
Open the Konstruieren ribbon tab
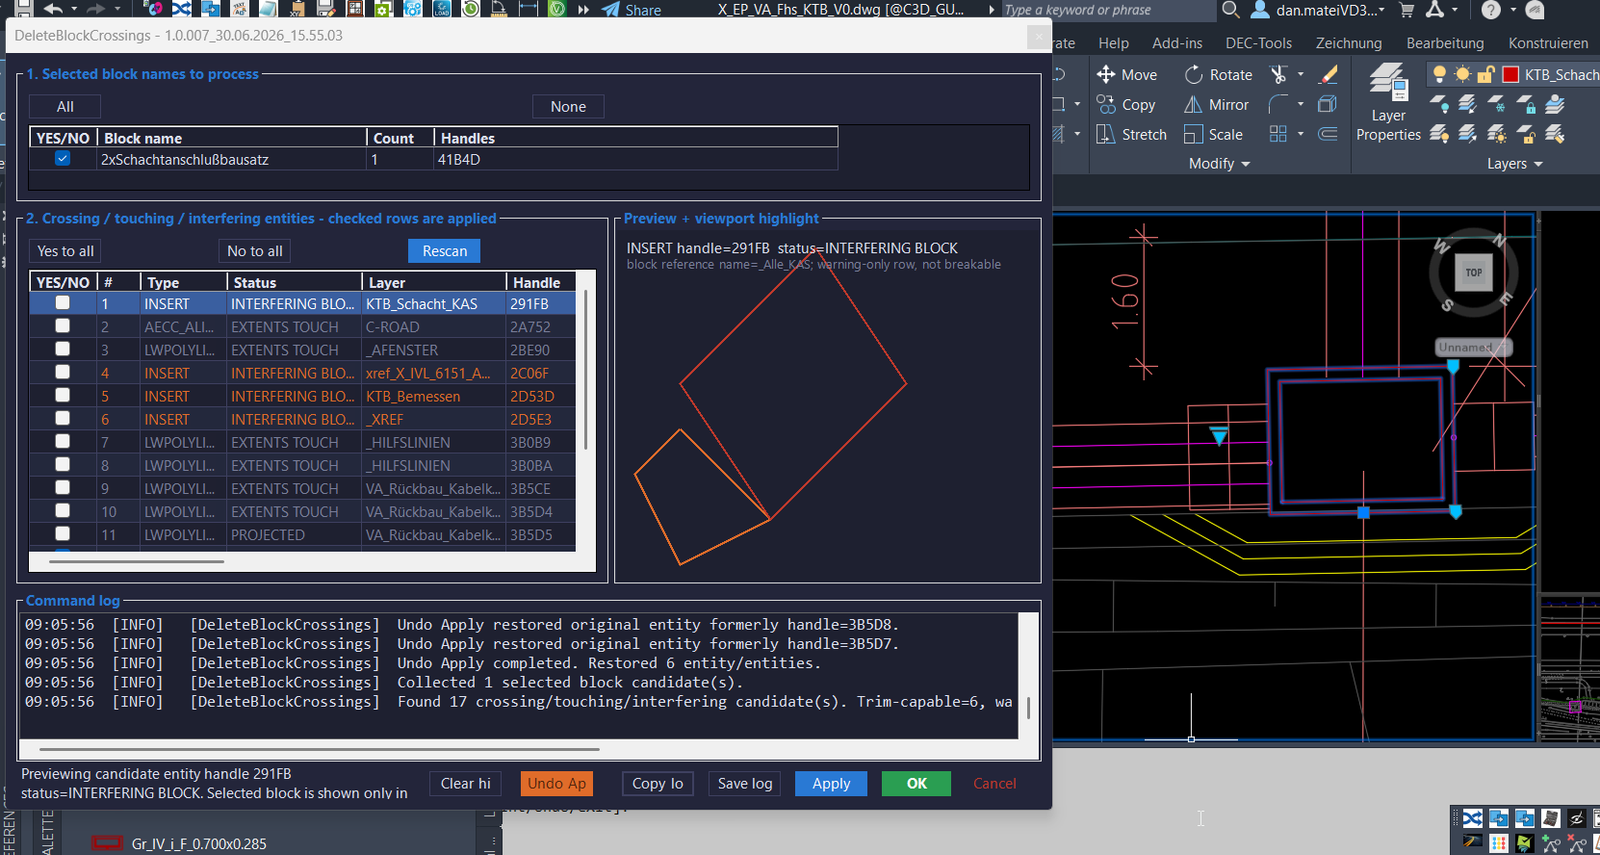(x=1547, y=43)
